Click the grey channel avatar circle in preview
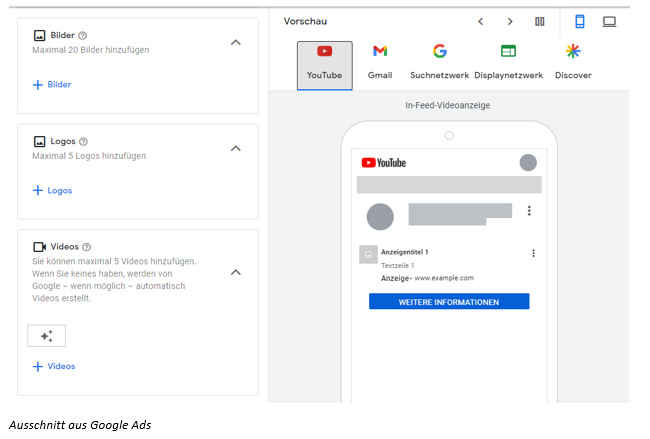Viewport: 650px width, 439px height. pos(380,217)
